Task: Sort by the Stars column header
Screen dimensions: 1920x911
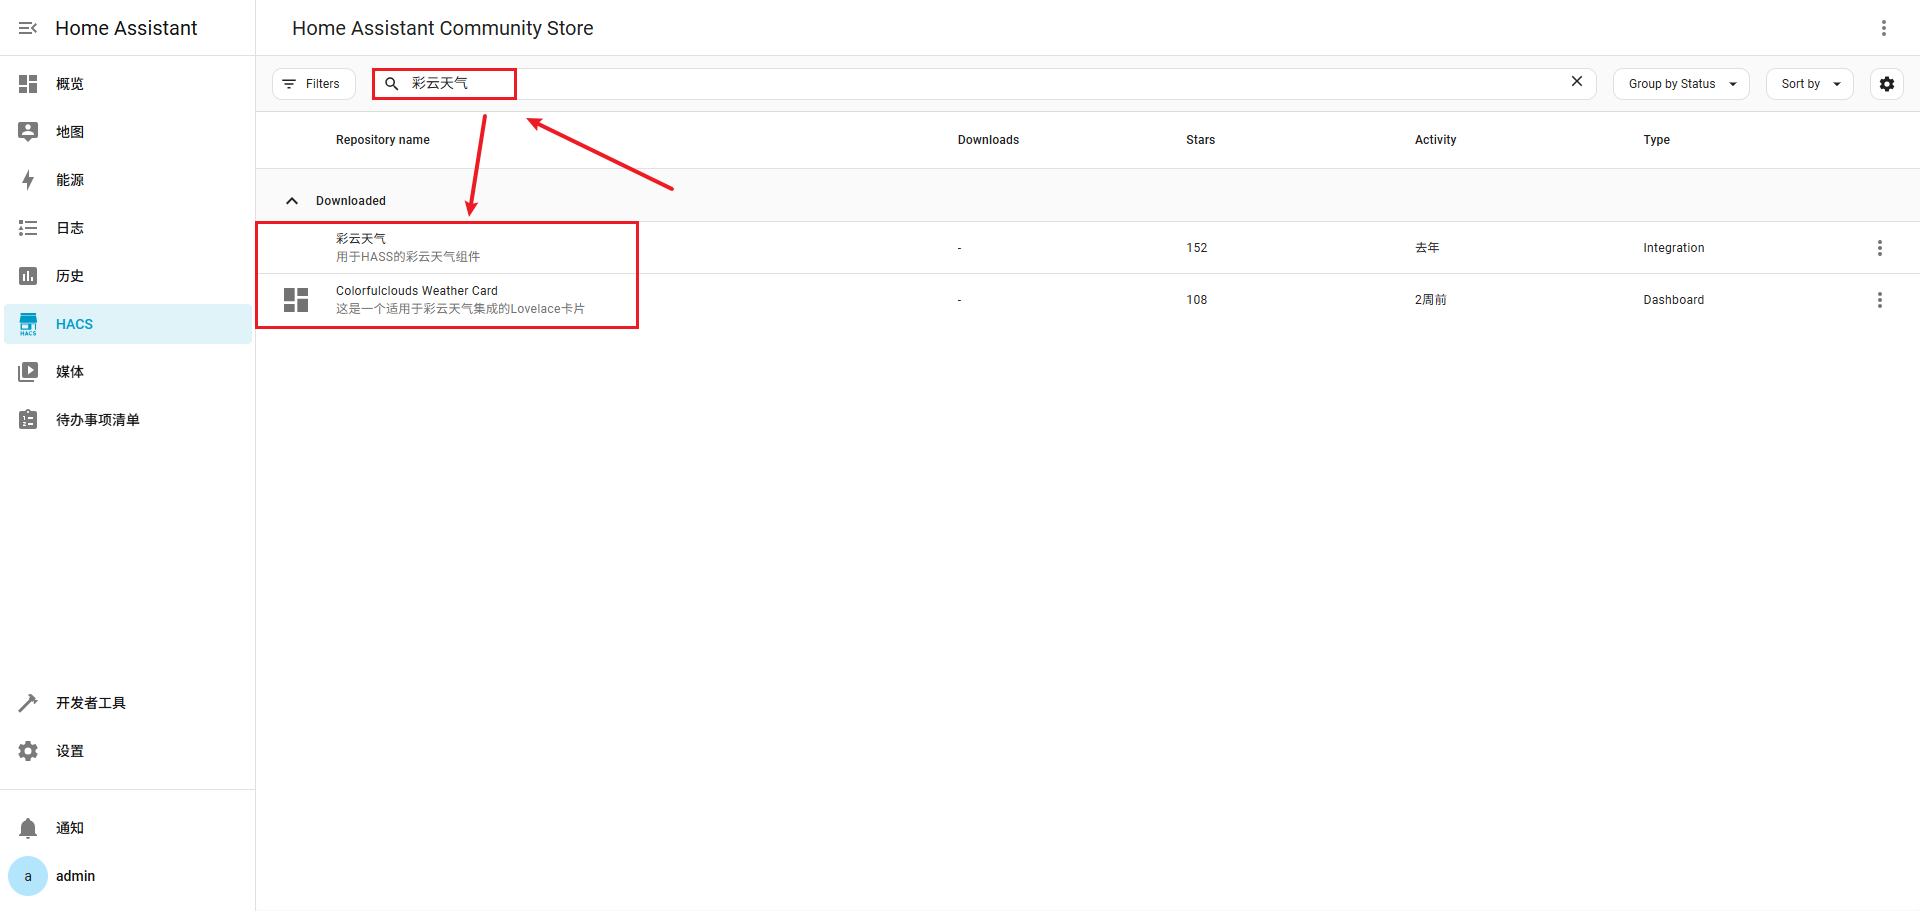Action: [x=1200, y=140]
